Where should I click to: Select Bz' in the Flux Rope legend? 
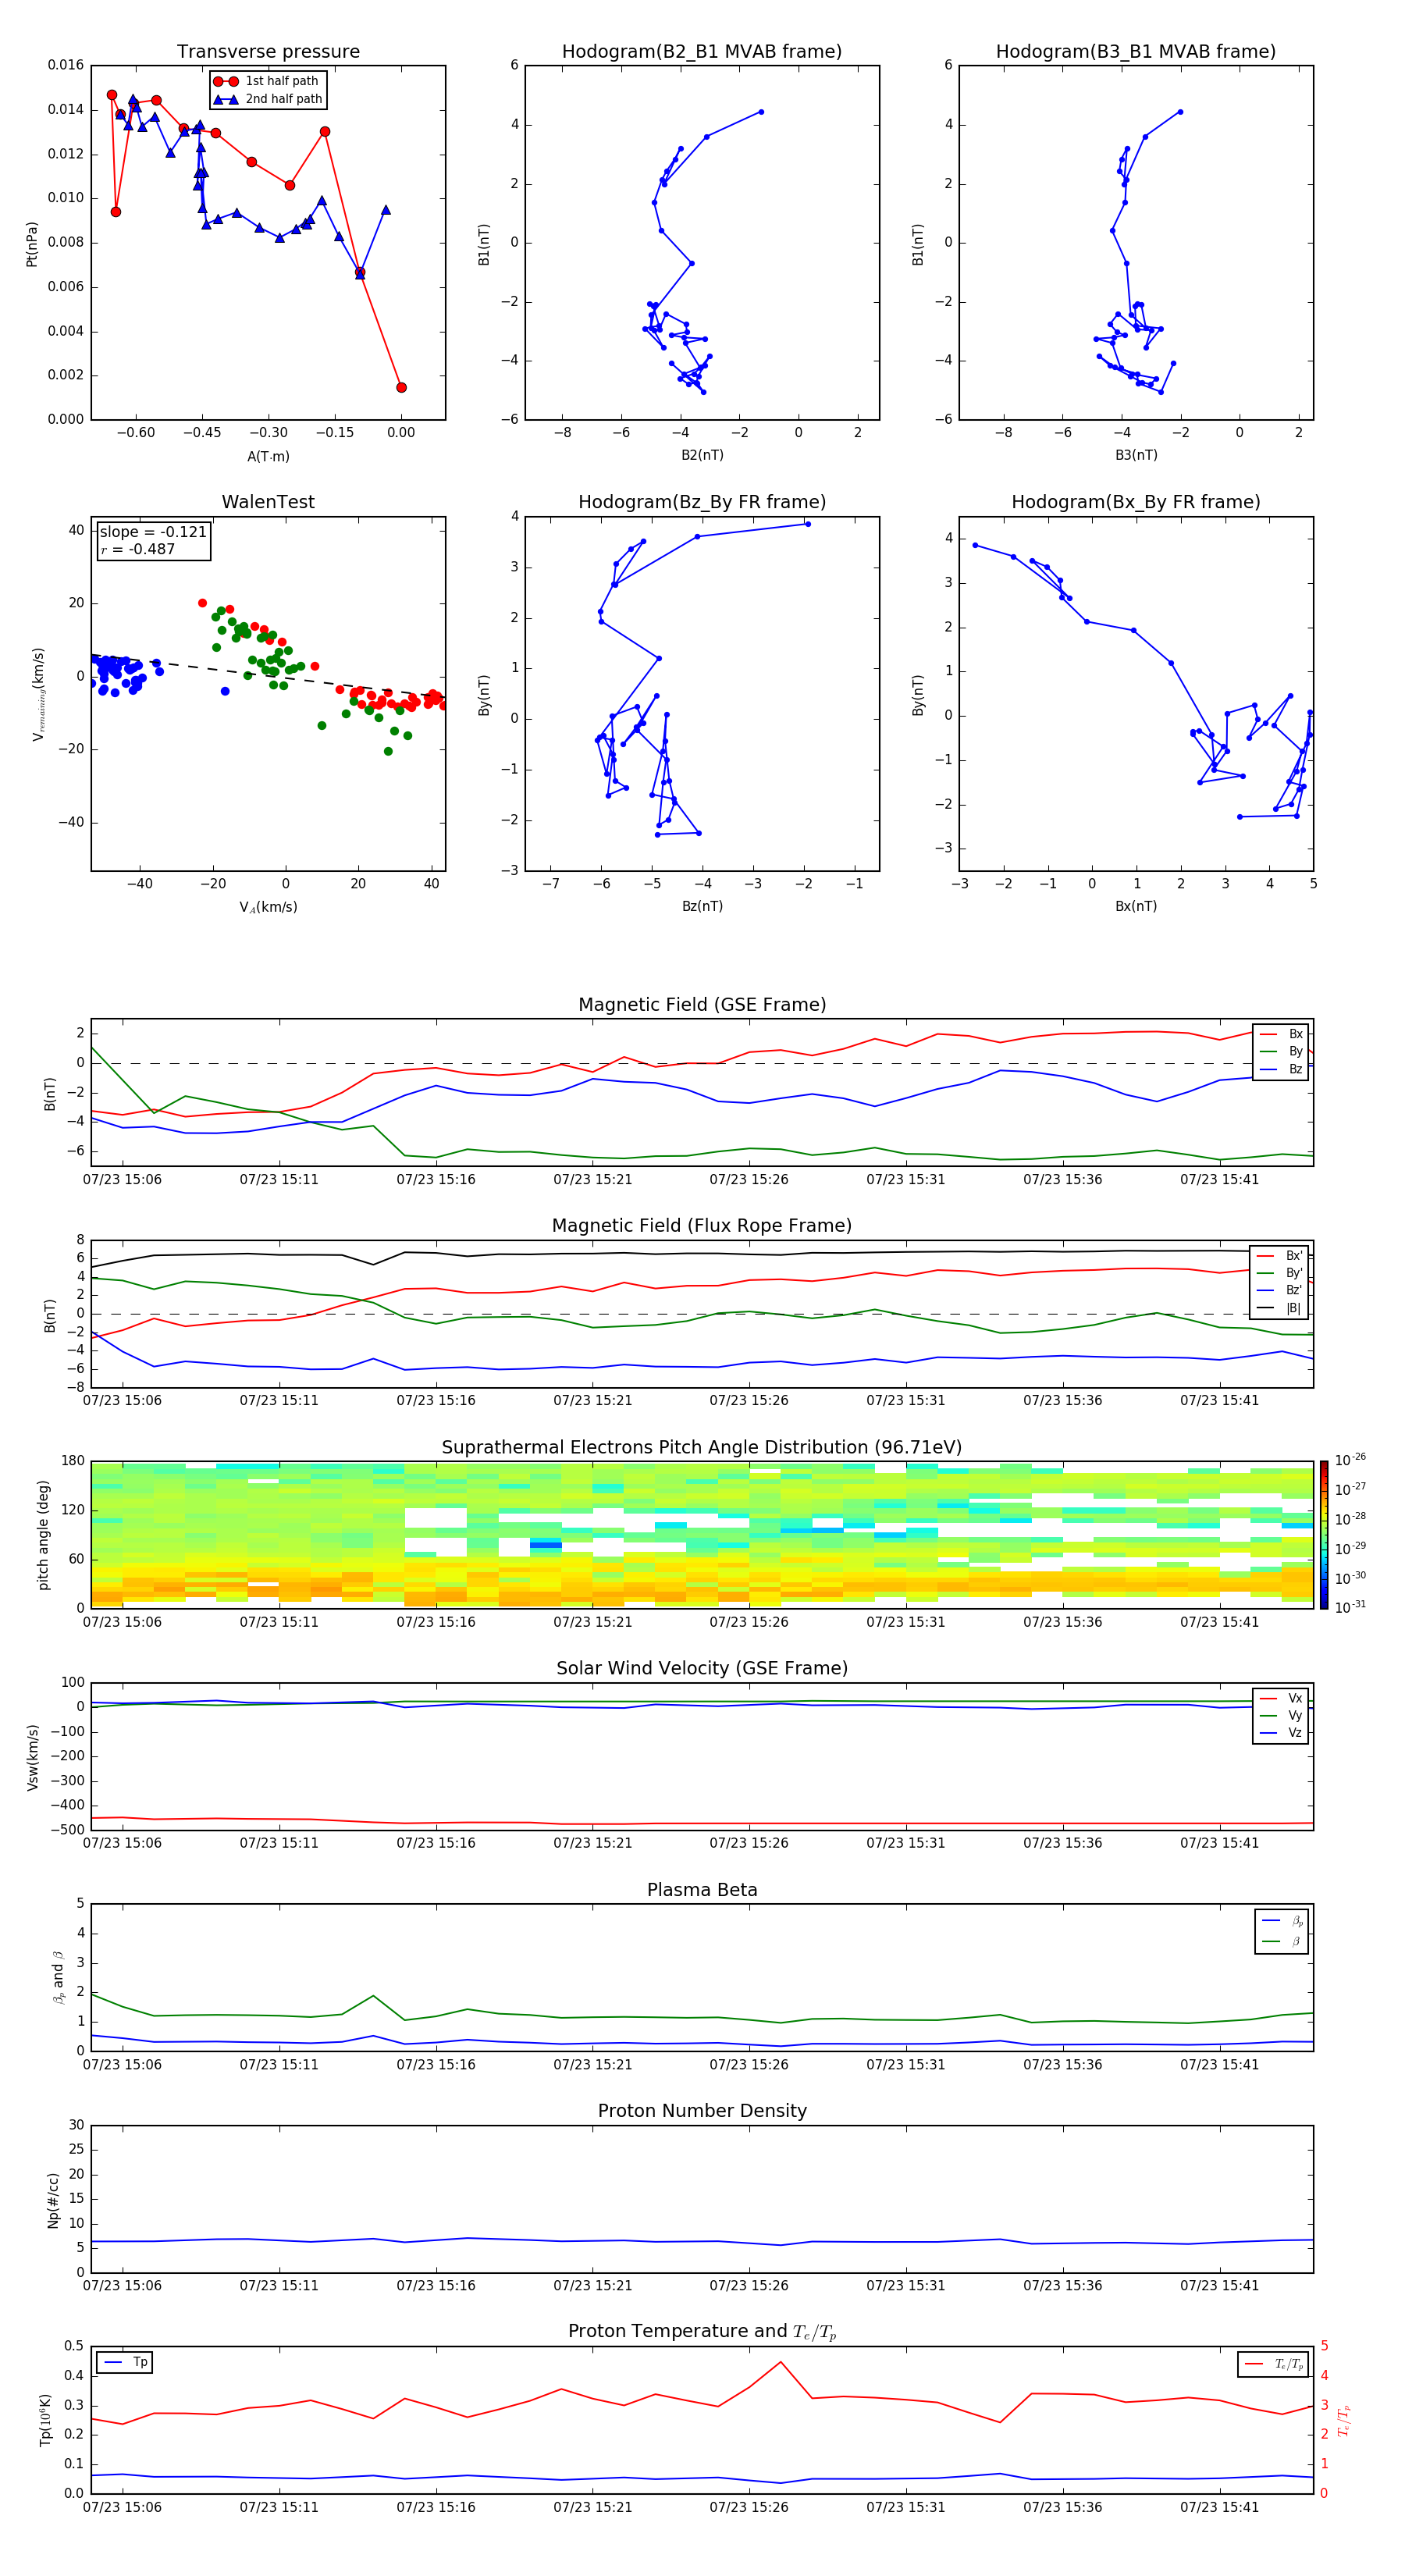[1280, 1291]
